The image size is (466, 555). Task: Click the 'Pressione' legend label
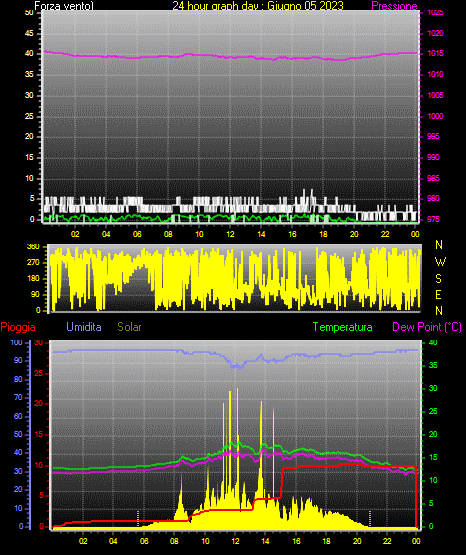(x=394, y=6)
